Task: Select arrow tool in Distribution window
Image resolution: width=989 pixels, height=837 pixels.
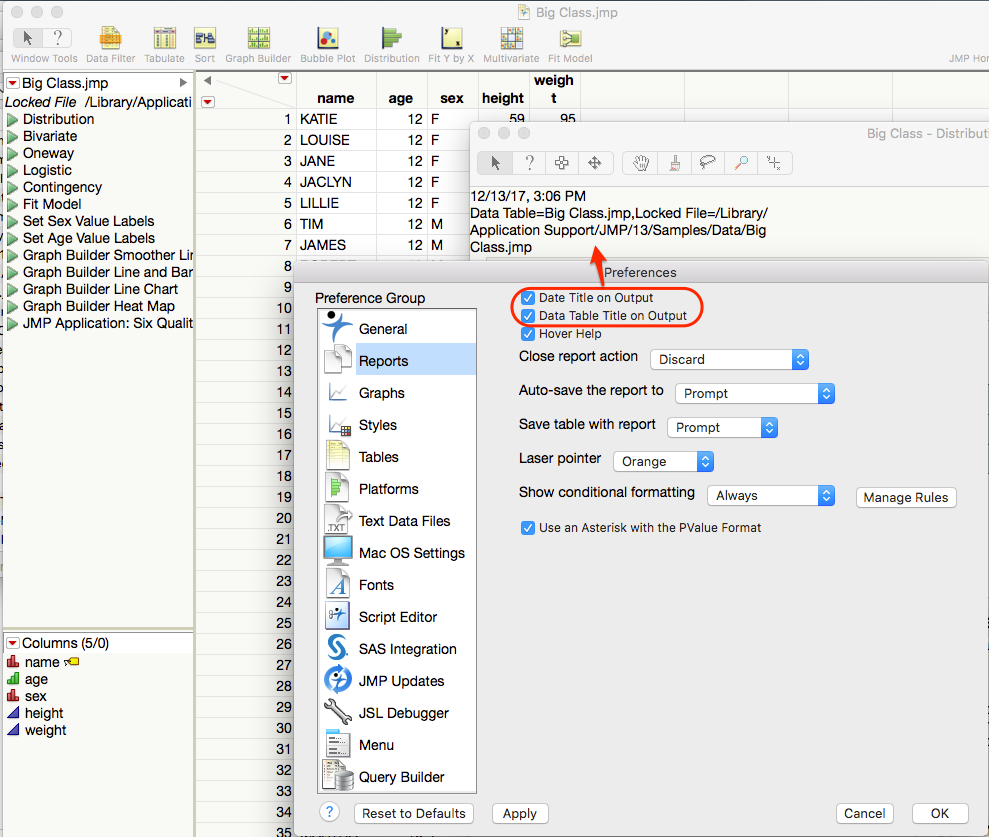Action: 495,163
